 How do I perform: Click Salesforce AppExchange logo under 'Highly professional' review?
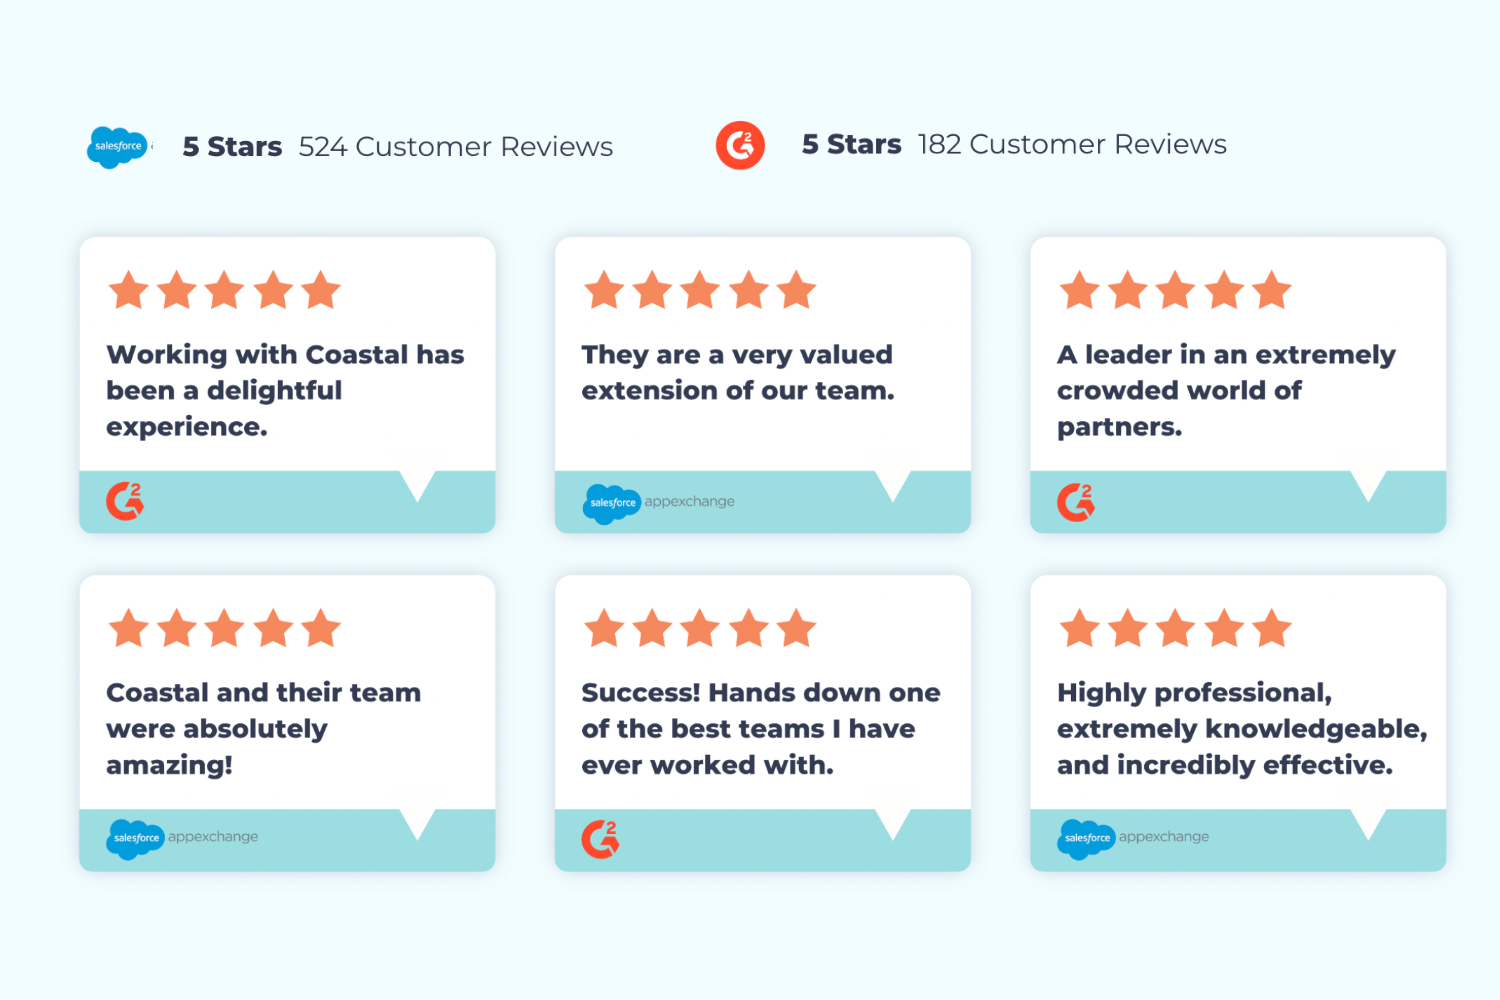(1134, 838)
